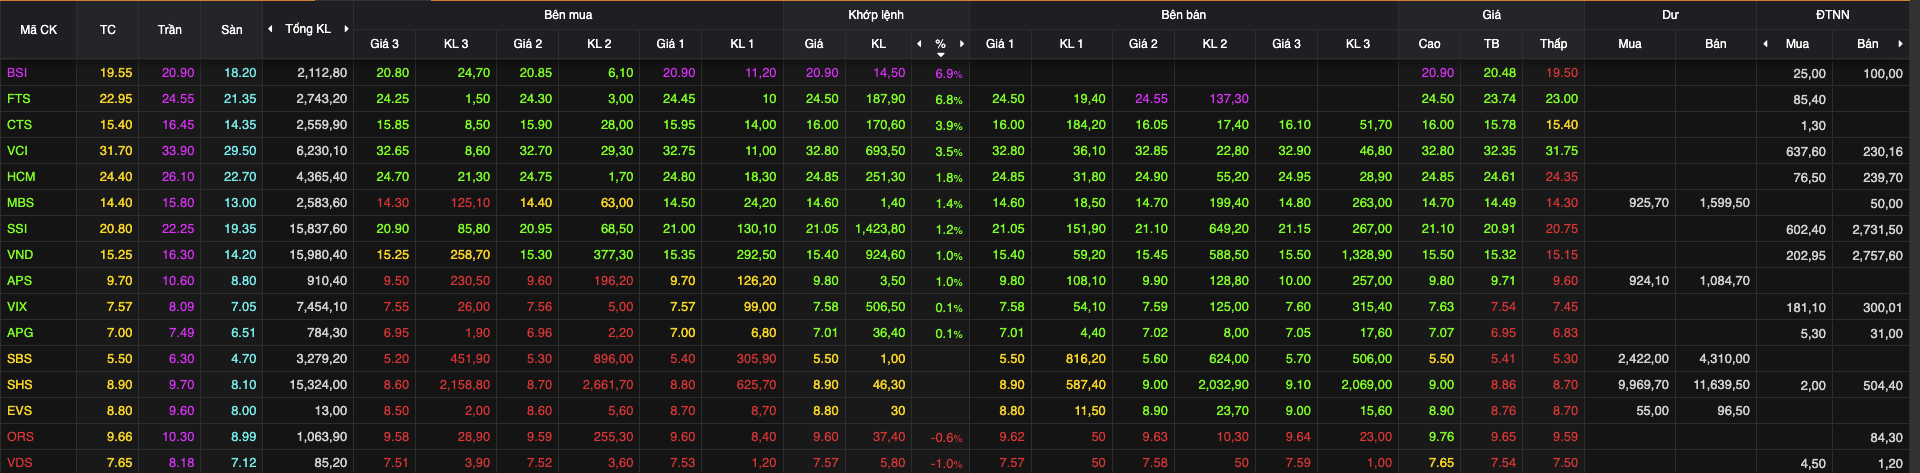Image resolution: width=1920 pixels, height=473 pixels.
Task: Click the down sort arrow under % header
Action: (x=940, y=54)
